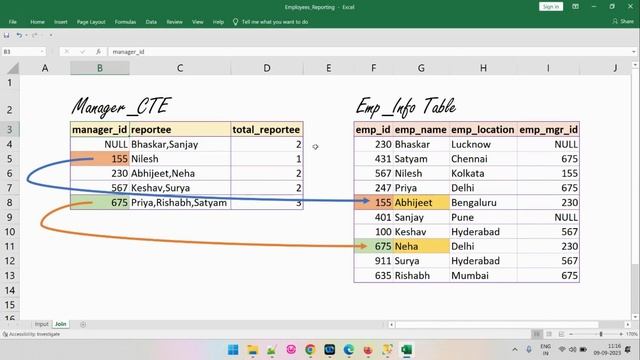Open File Explorer from taskbar

(x=252, y=350)
